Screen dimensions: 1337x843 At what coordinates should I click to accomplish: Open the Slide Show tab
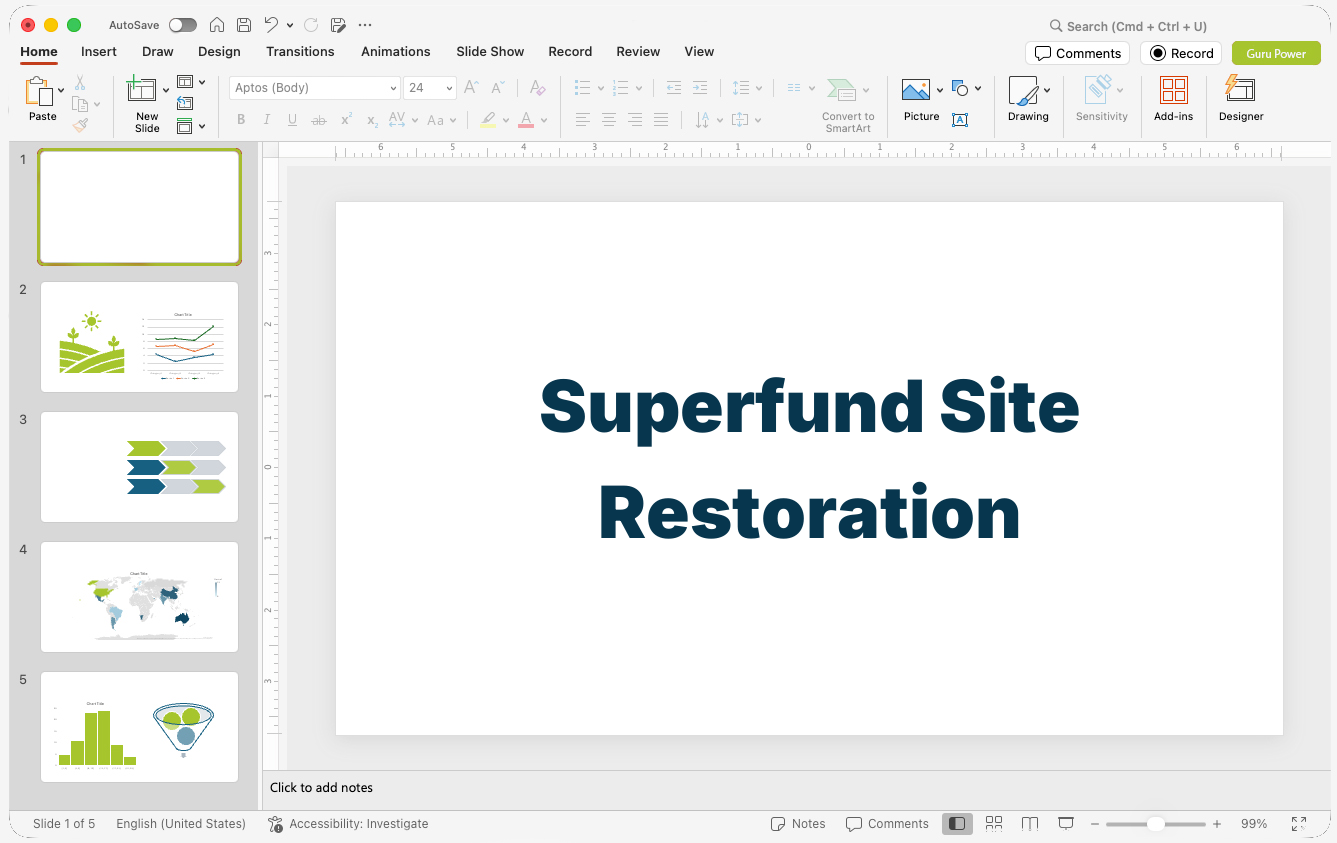tap(490, 51)
